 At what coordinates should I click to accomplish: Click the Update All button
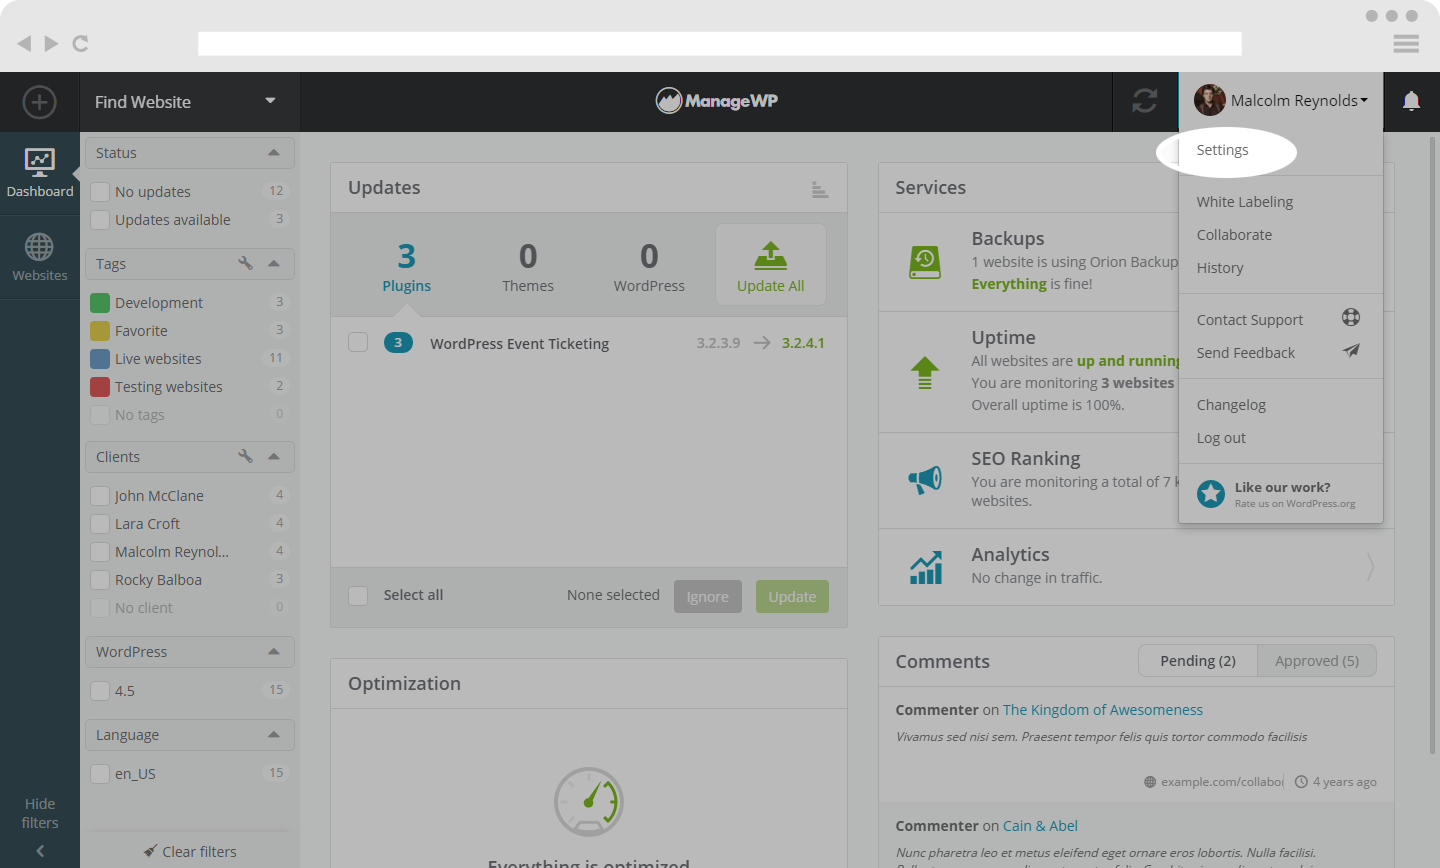pyautogui.click(x=771, y=265)
